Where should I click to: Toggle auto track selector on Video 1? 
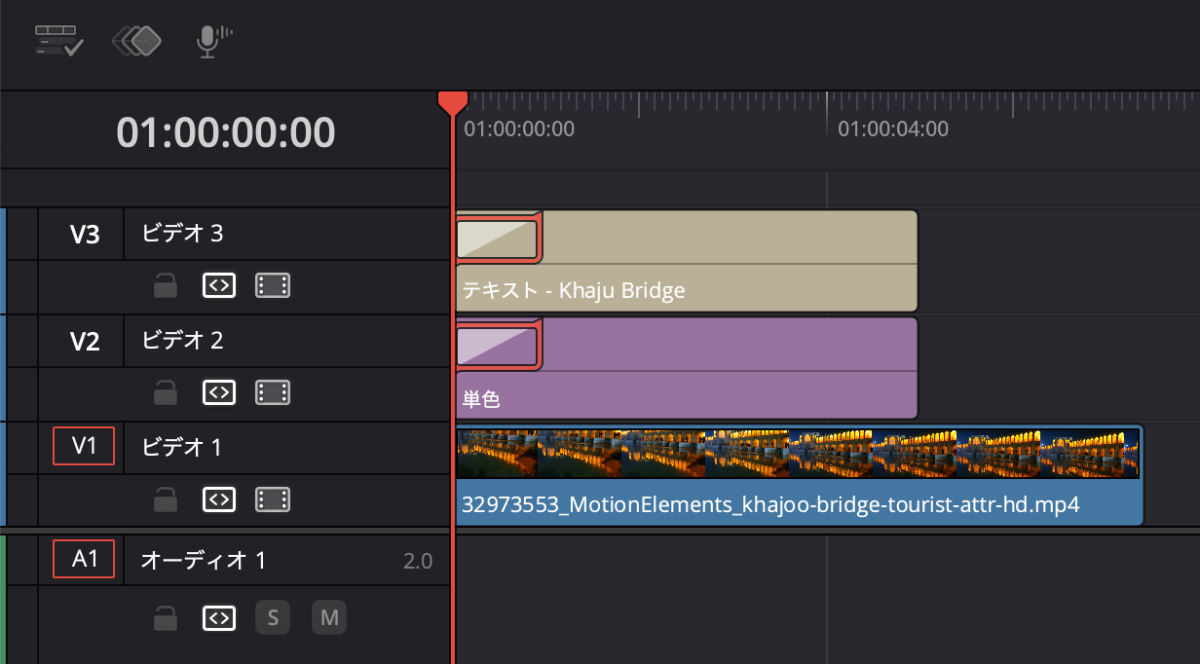218,499
